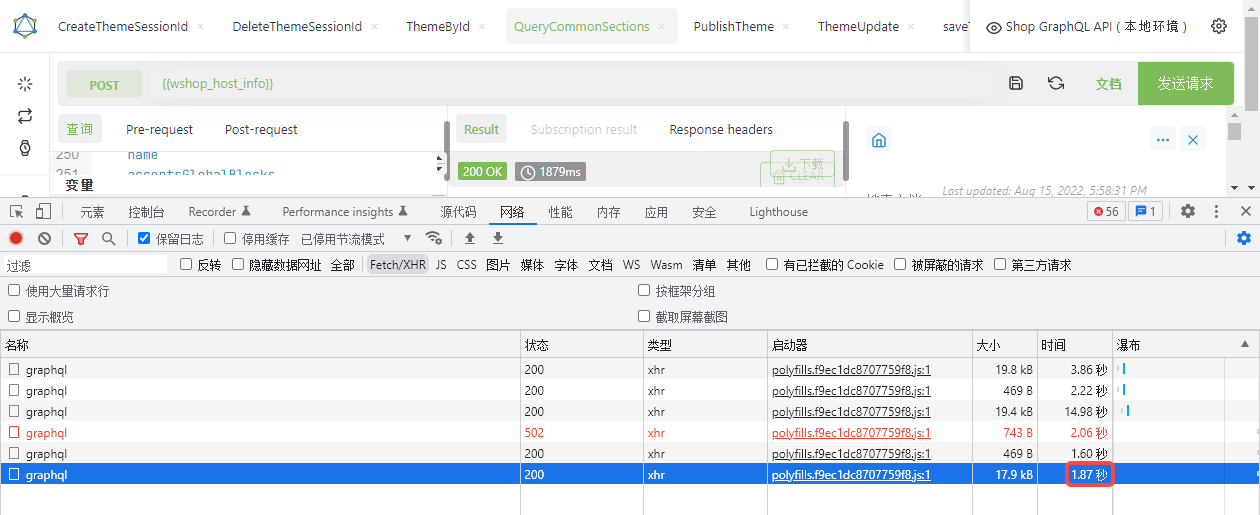The height and width of the screenshot is (515, 1260).
Task: Click the 过滤 filter input field
Action: click(x=85, y=265)
